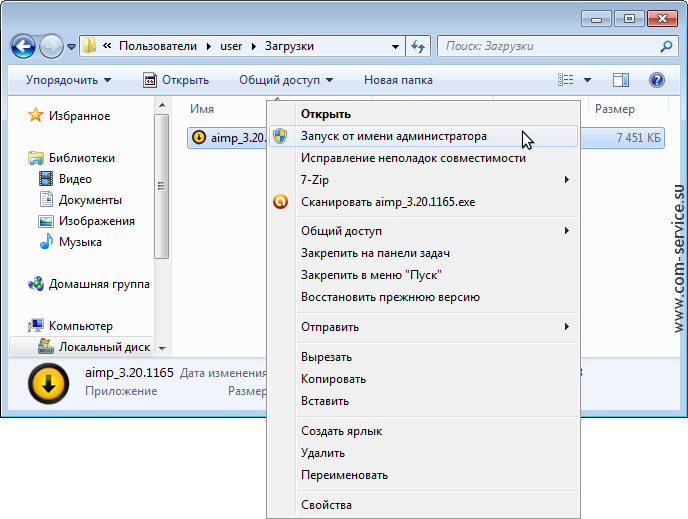
Task: Click the Back navigation arrow
Action: pyautogui.click(x=23, y=46)
